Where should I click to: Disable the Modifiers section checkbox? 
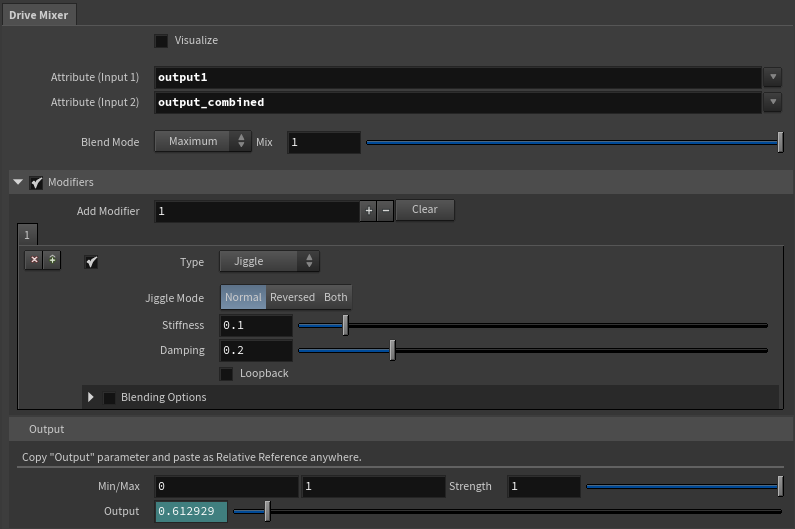tap(36, 183)
